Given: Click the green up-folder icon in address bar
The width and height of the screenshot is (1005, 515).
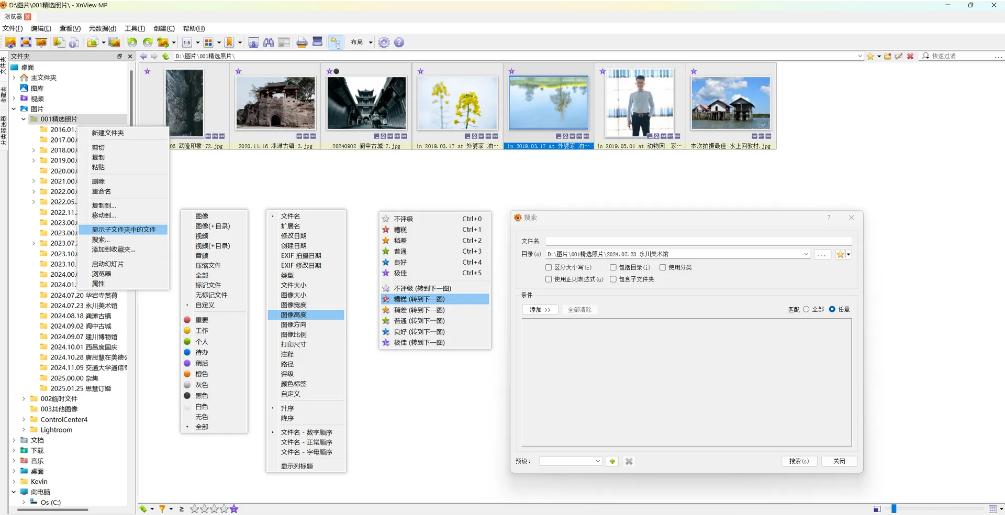Looking at the screenshot, I should pyautogui.click(x=165, y=56).
